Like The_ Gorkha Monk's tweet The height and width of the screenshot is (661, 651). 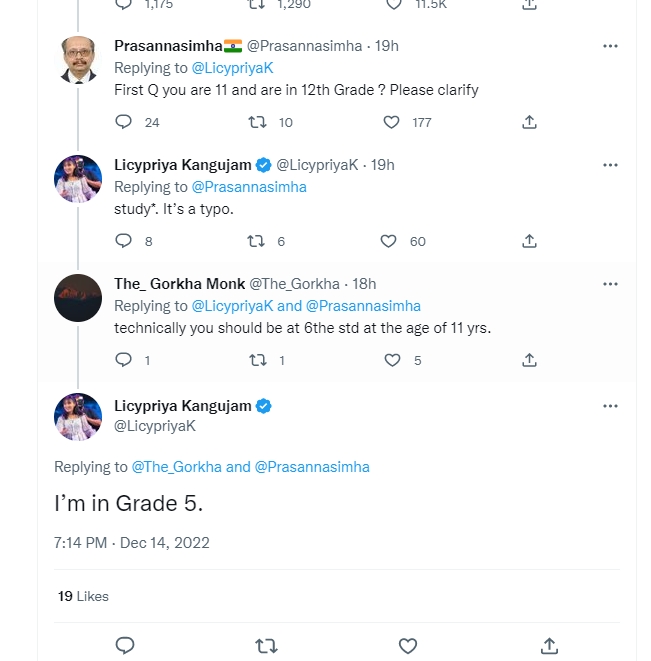click(392, 360)
